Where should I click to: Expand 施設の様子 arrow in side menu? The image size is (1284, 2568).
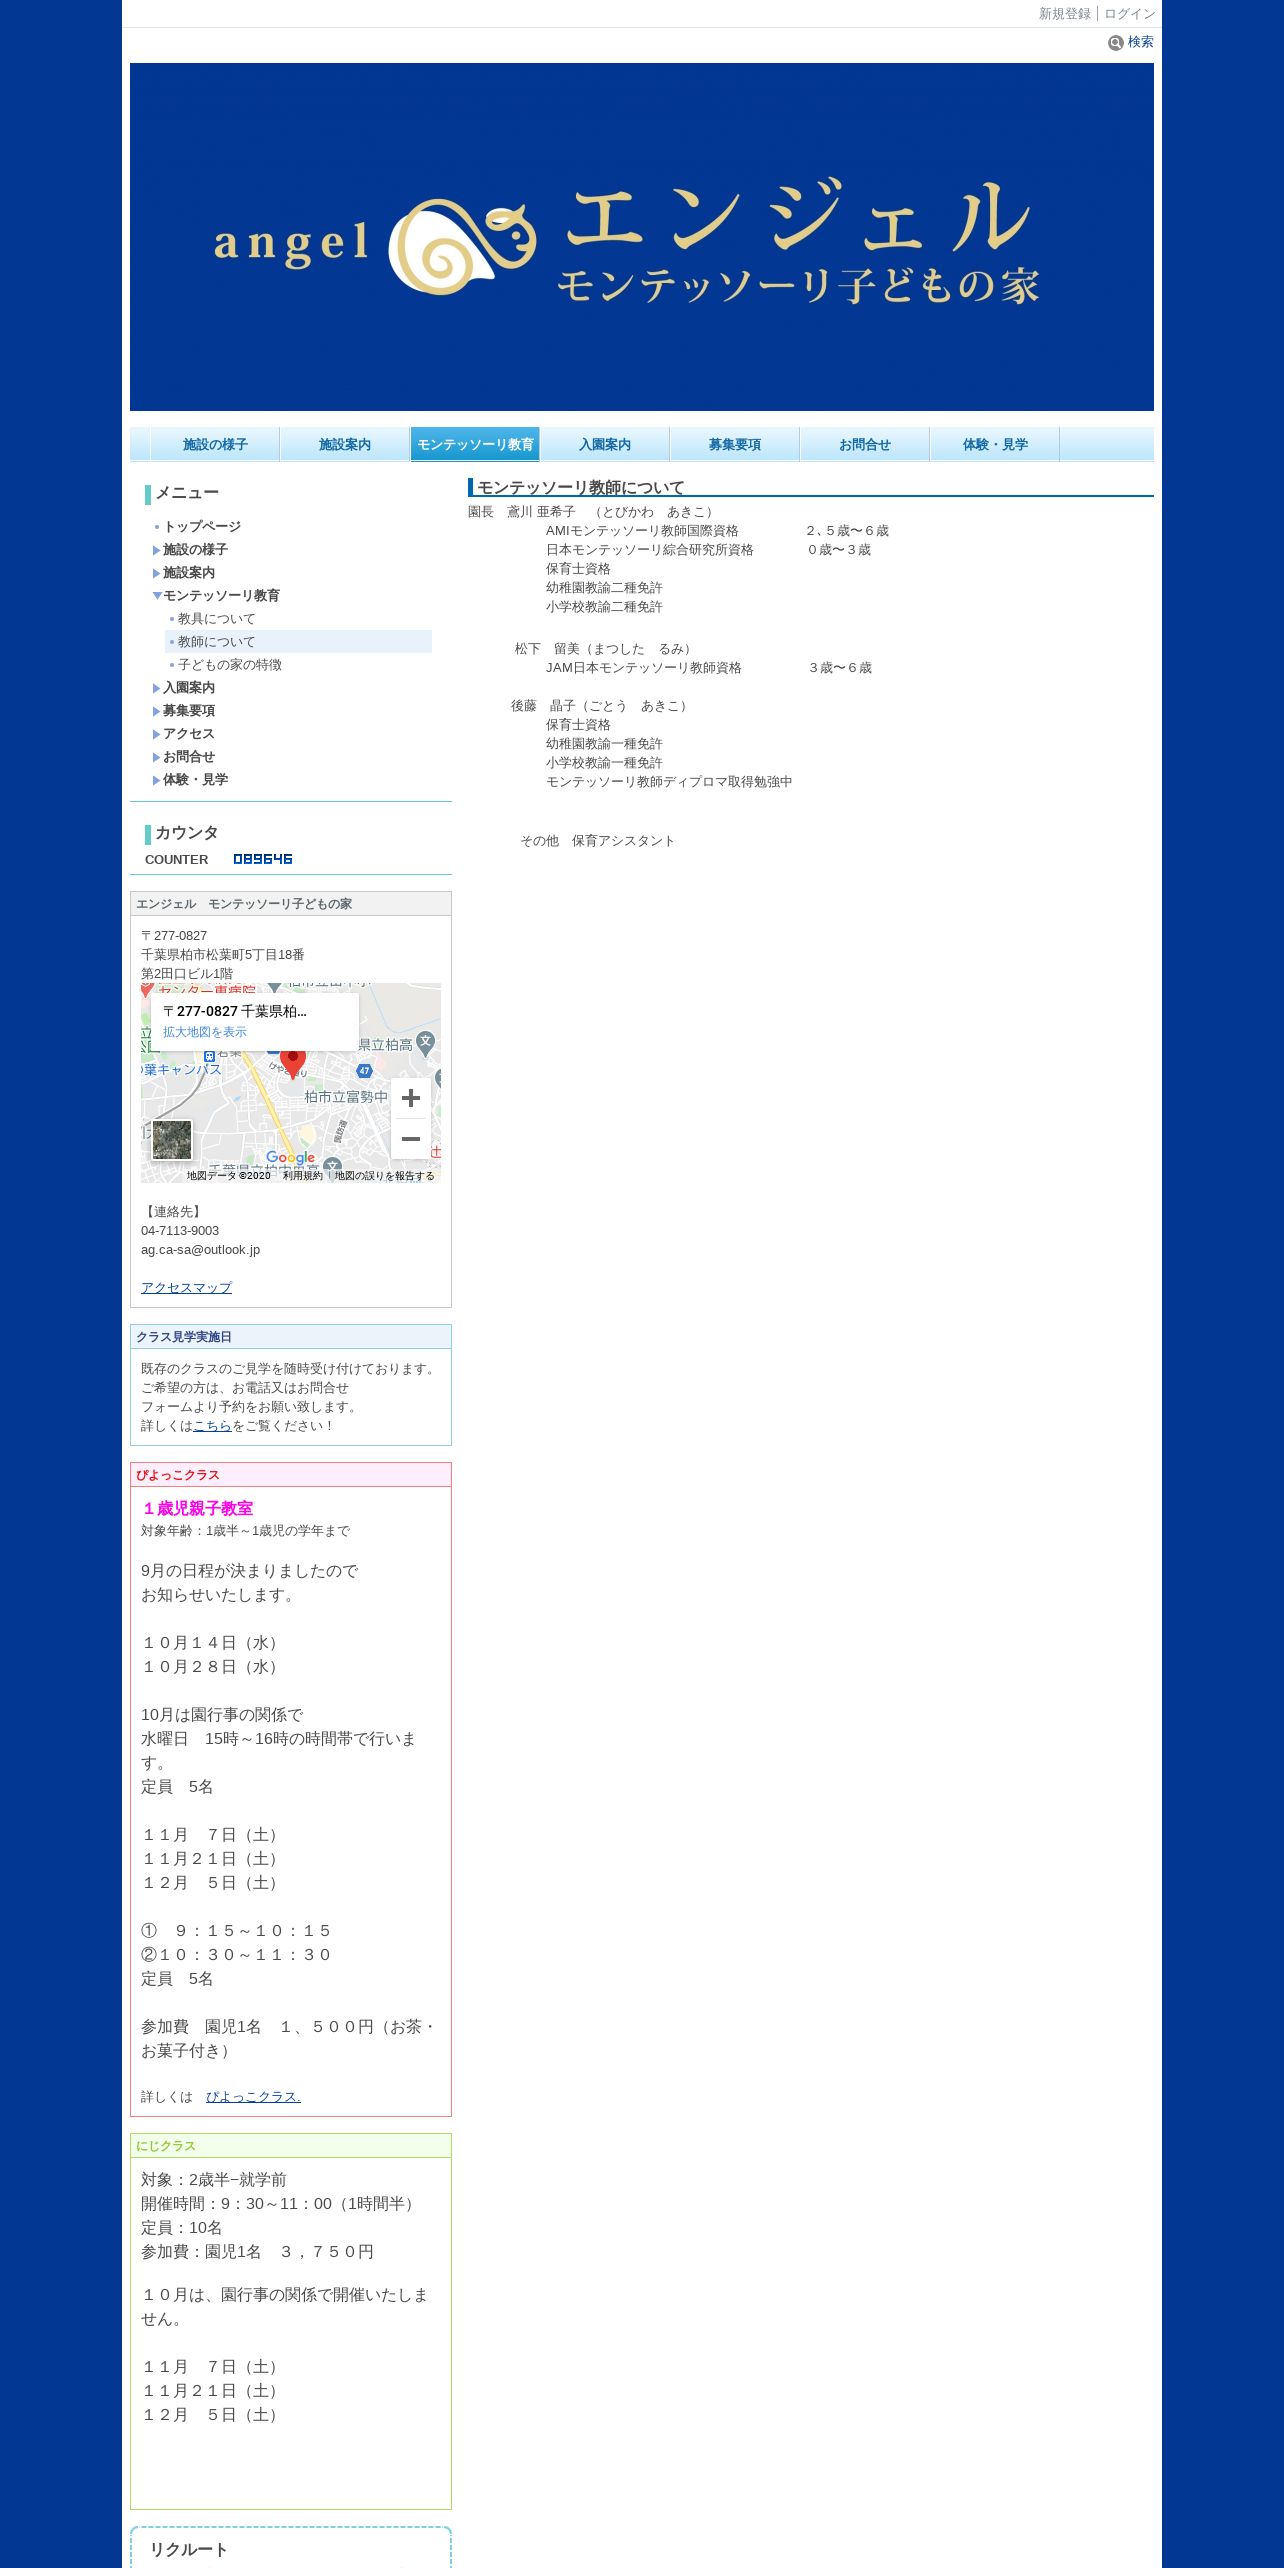156,550
